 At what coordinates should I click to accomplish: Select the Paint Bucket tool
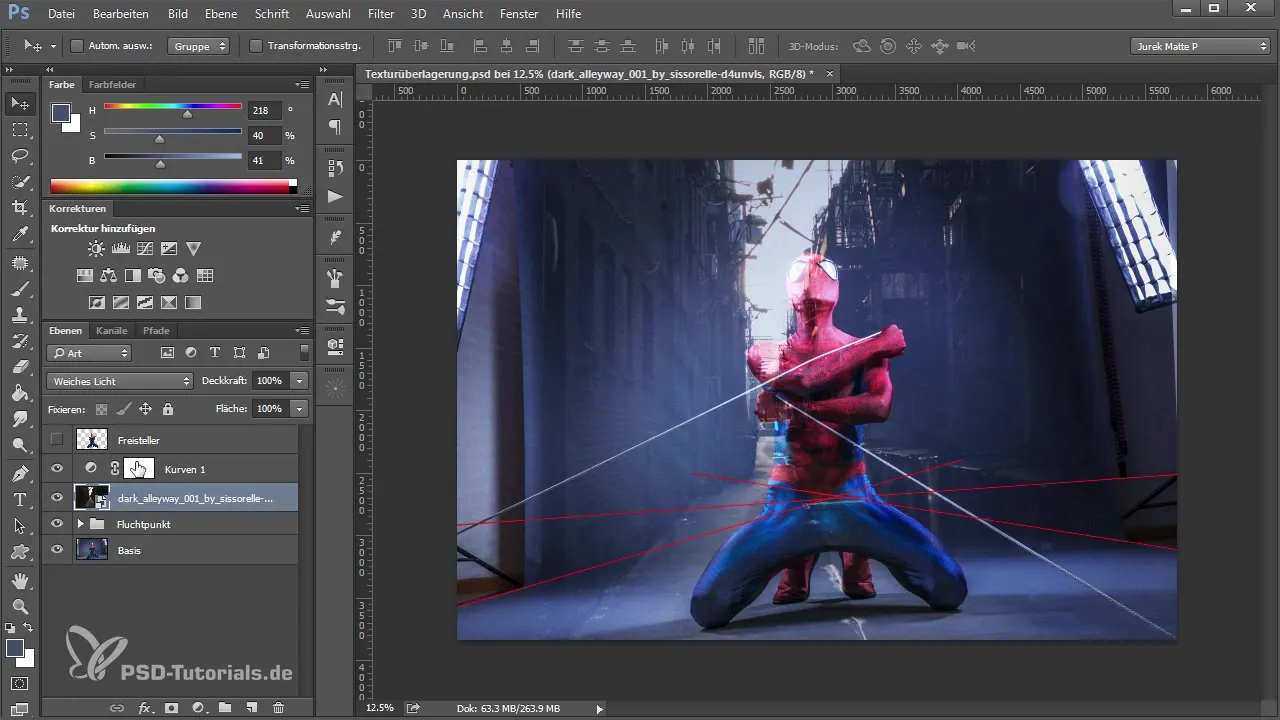tap(19, 392)
